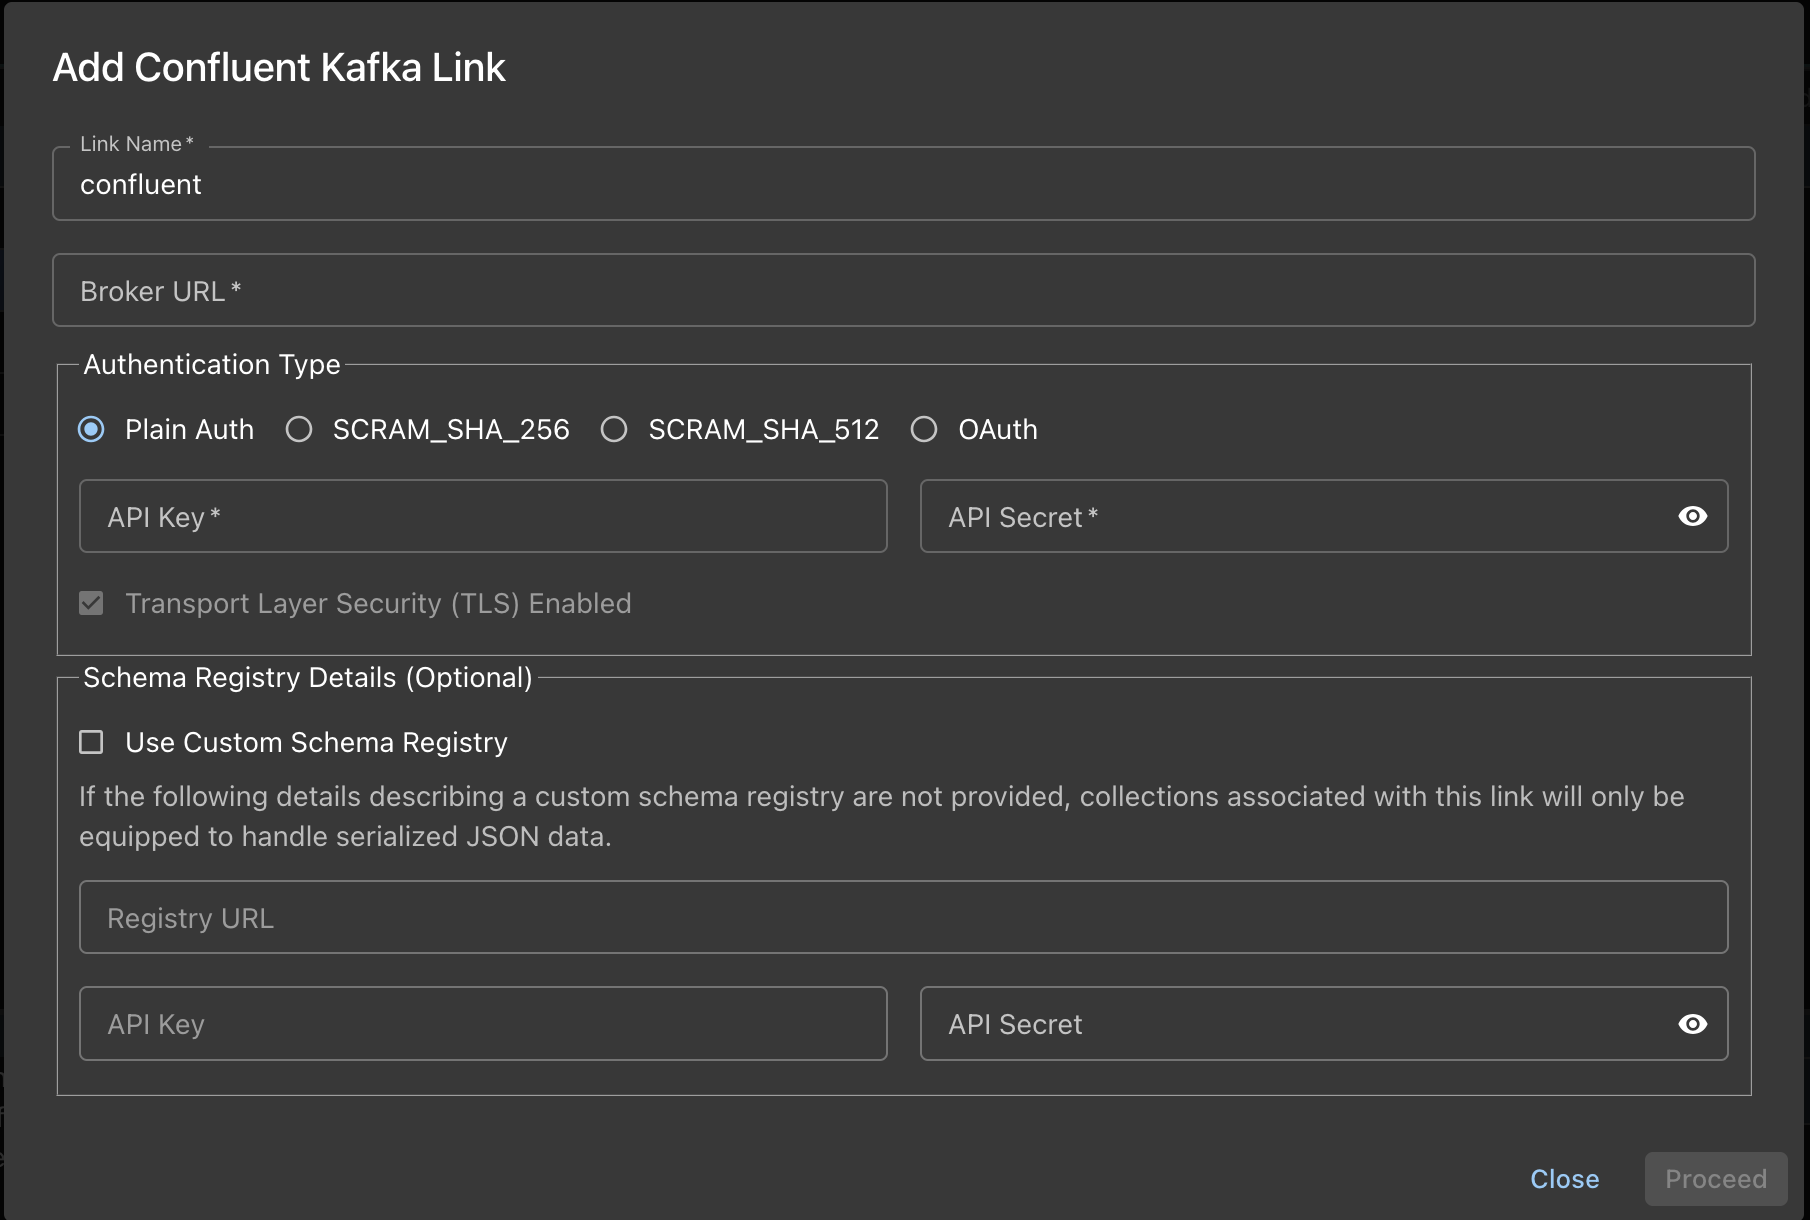
Task: Reveal the Schema Registry API Secret value
Action: tap(1692, 1024)
